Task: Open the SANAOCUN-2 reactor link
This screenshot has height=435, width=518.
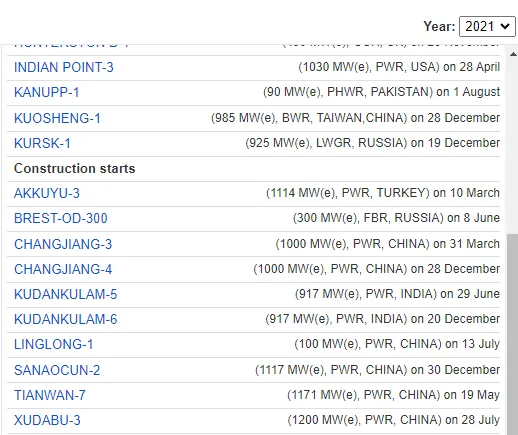Action: (x=57, y=370)
